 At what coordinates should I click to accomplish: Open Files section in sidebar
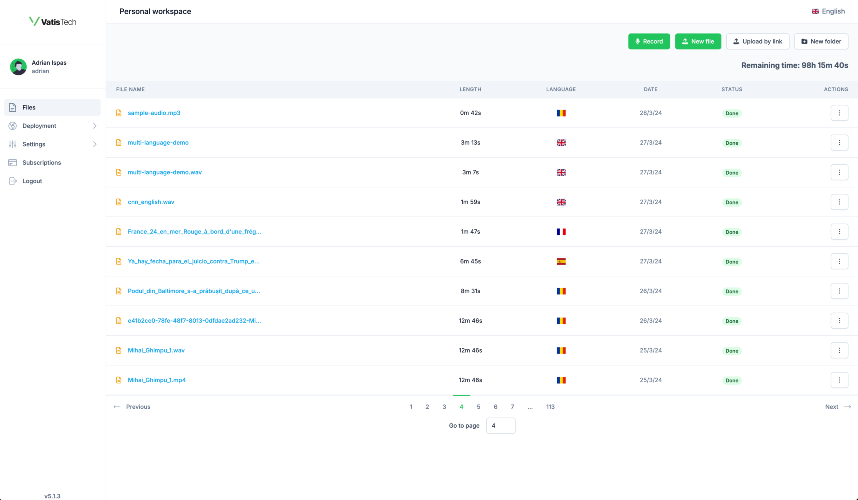[53, 108]
